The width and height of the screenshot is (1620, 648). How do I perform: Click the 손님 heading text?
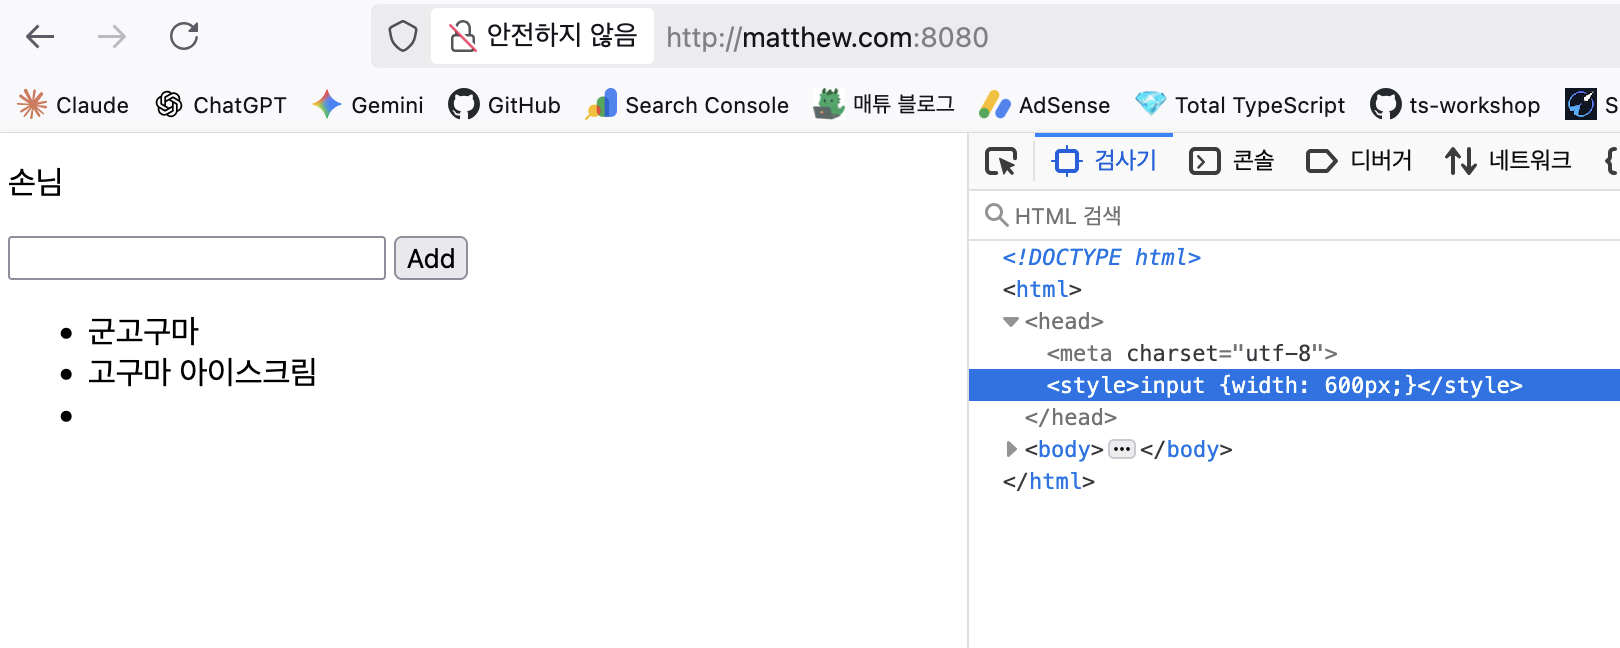click(36, 182)
